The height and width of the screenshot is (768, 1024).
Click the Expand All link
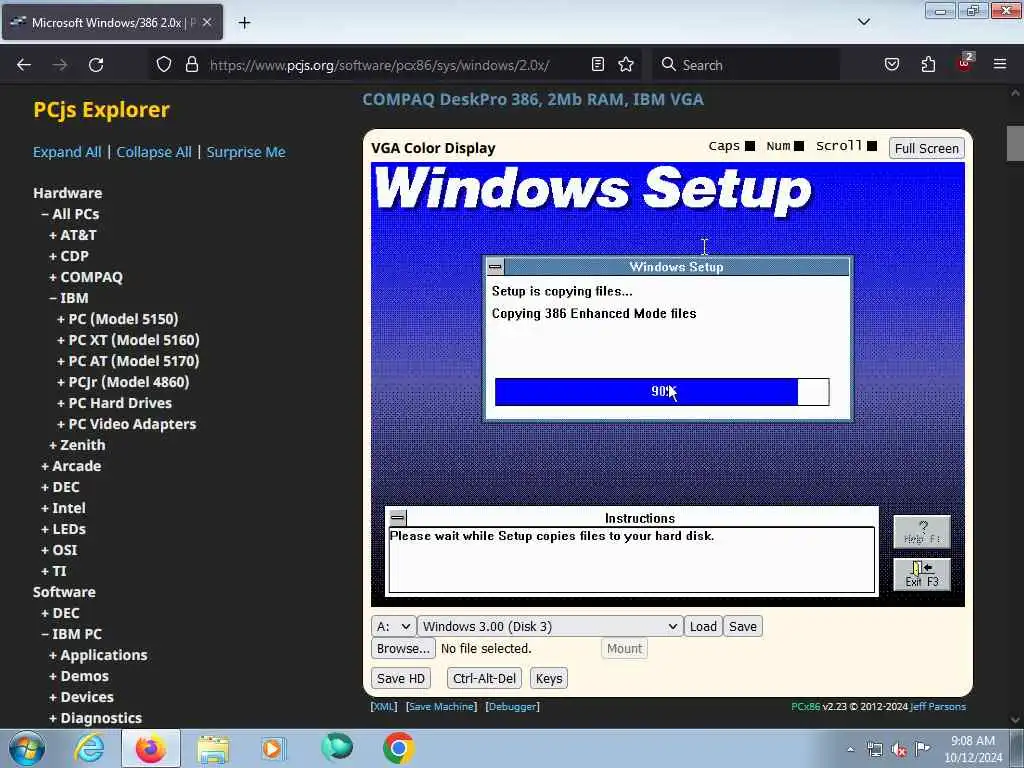pyautogui.click(x=67, y=152)
